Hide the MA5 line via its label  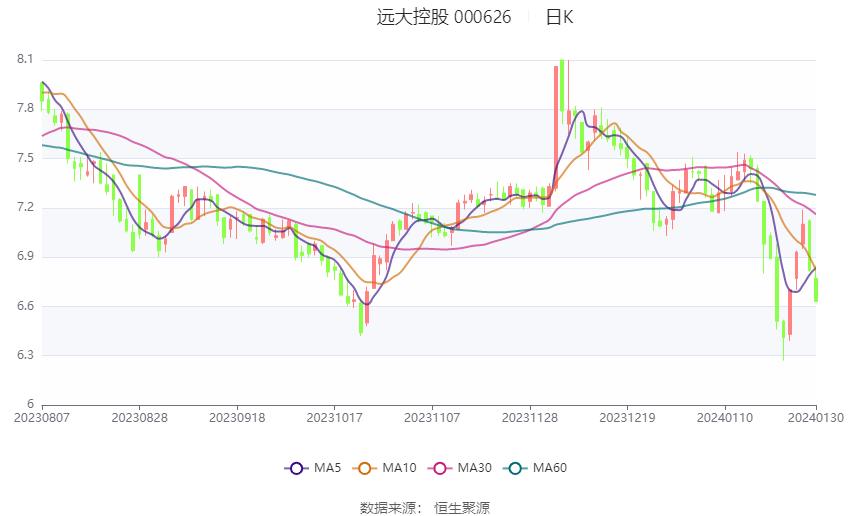point(327,468)
